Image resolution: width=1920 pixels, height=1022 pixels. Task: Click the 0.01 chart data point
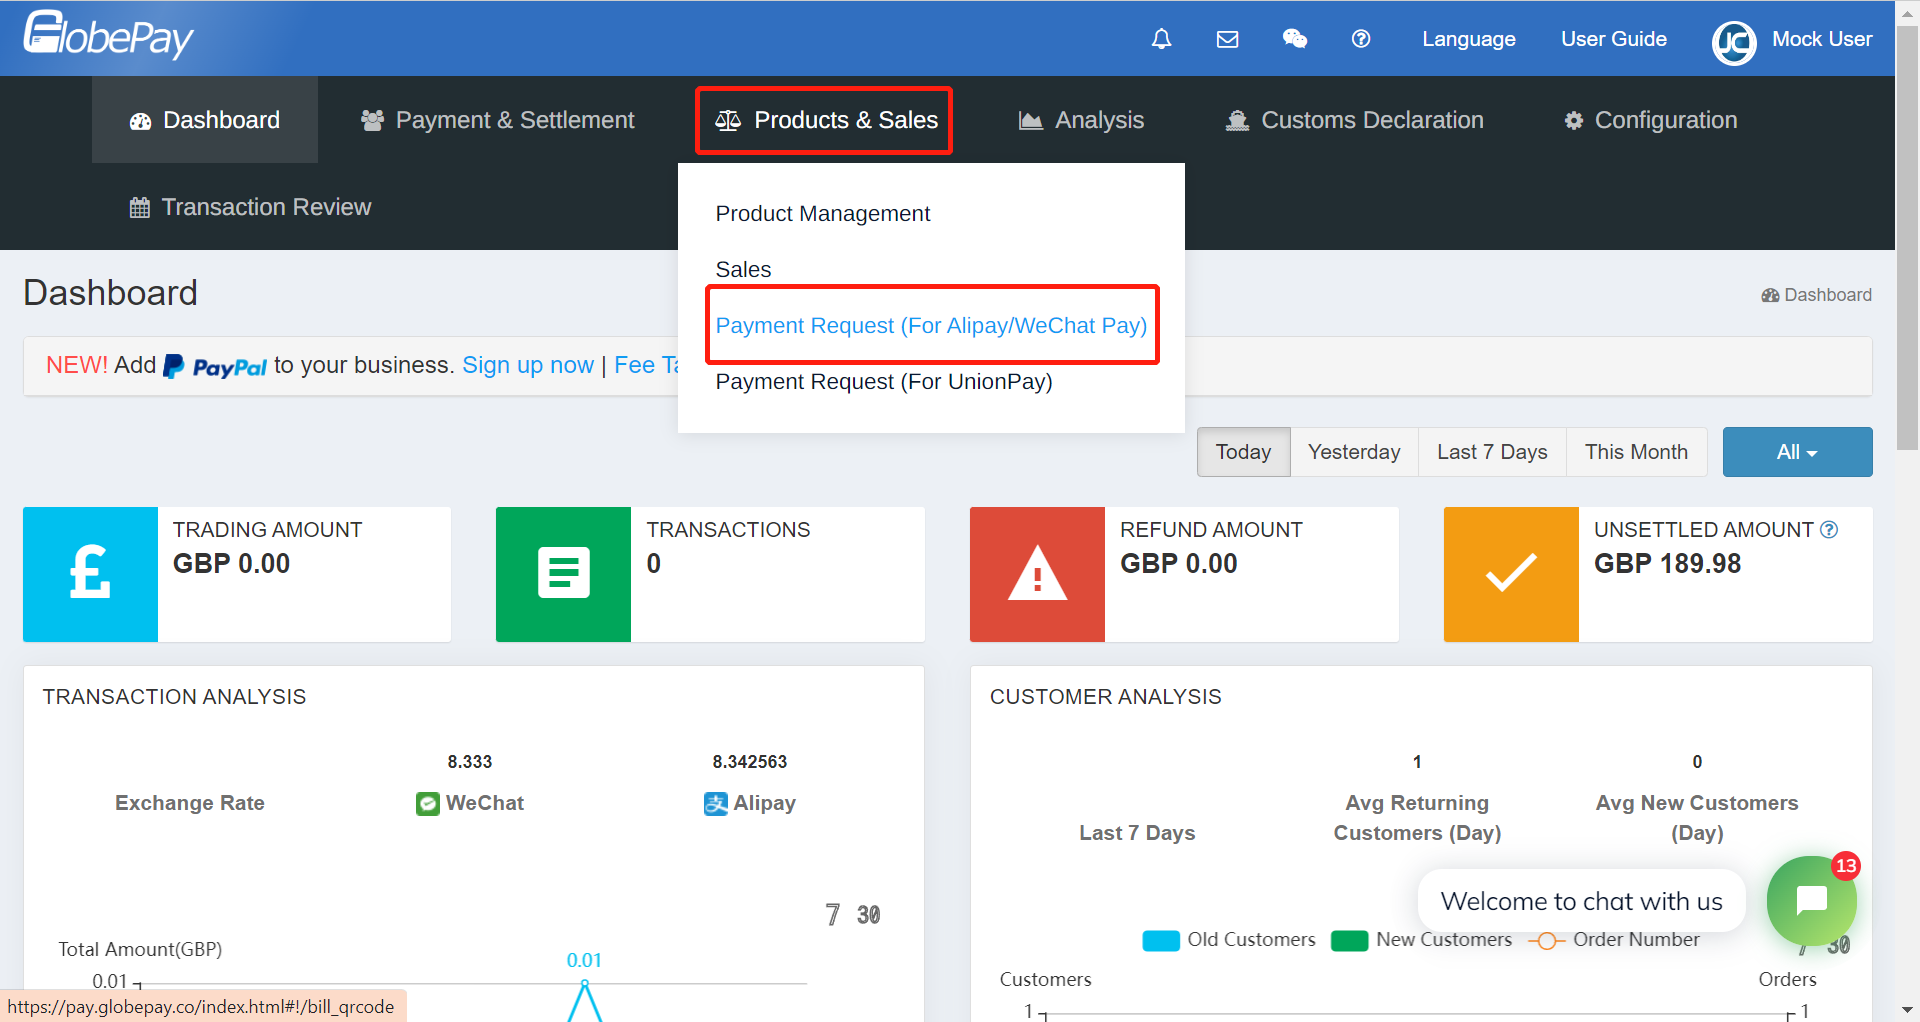(x=584, y=984)
